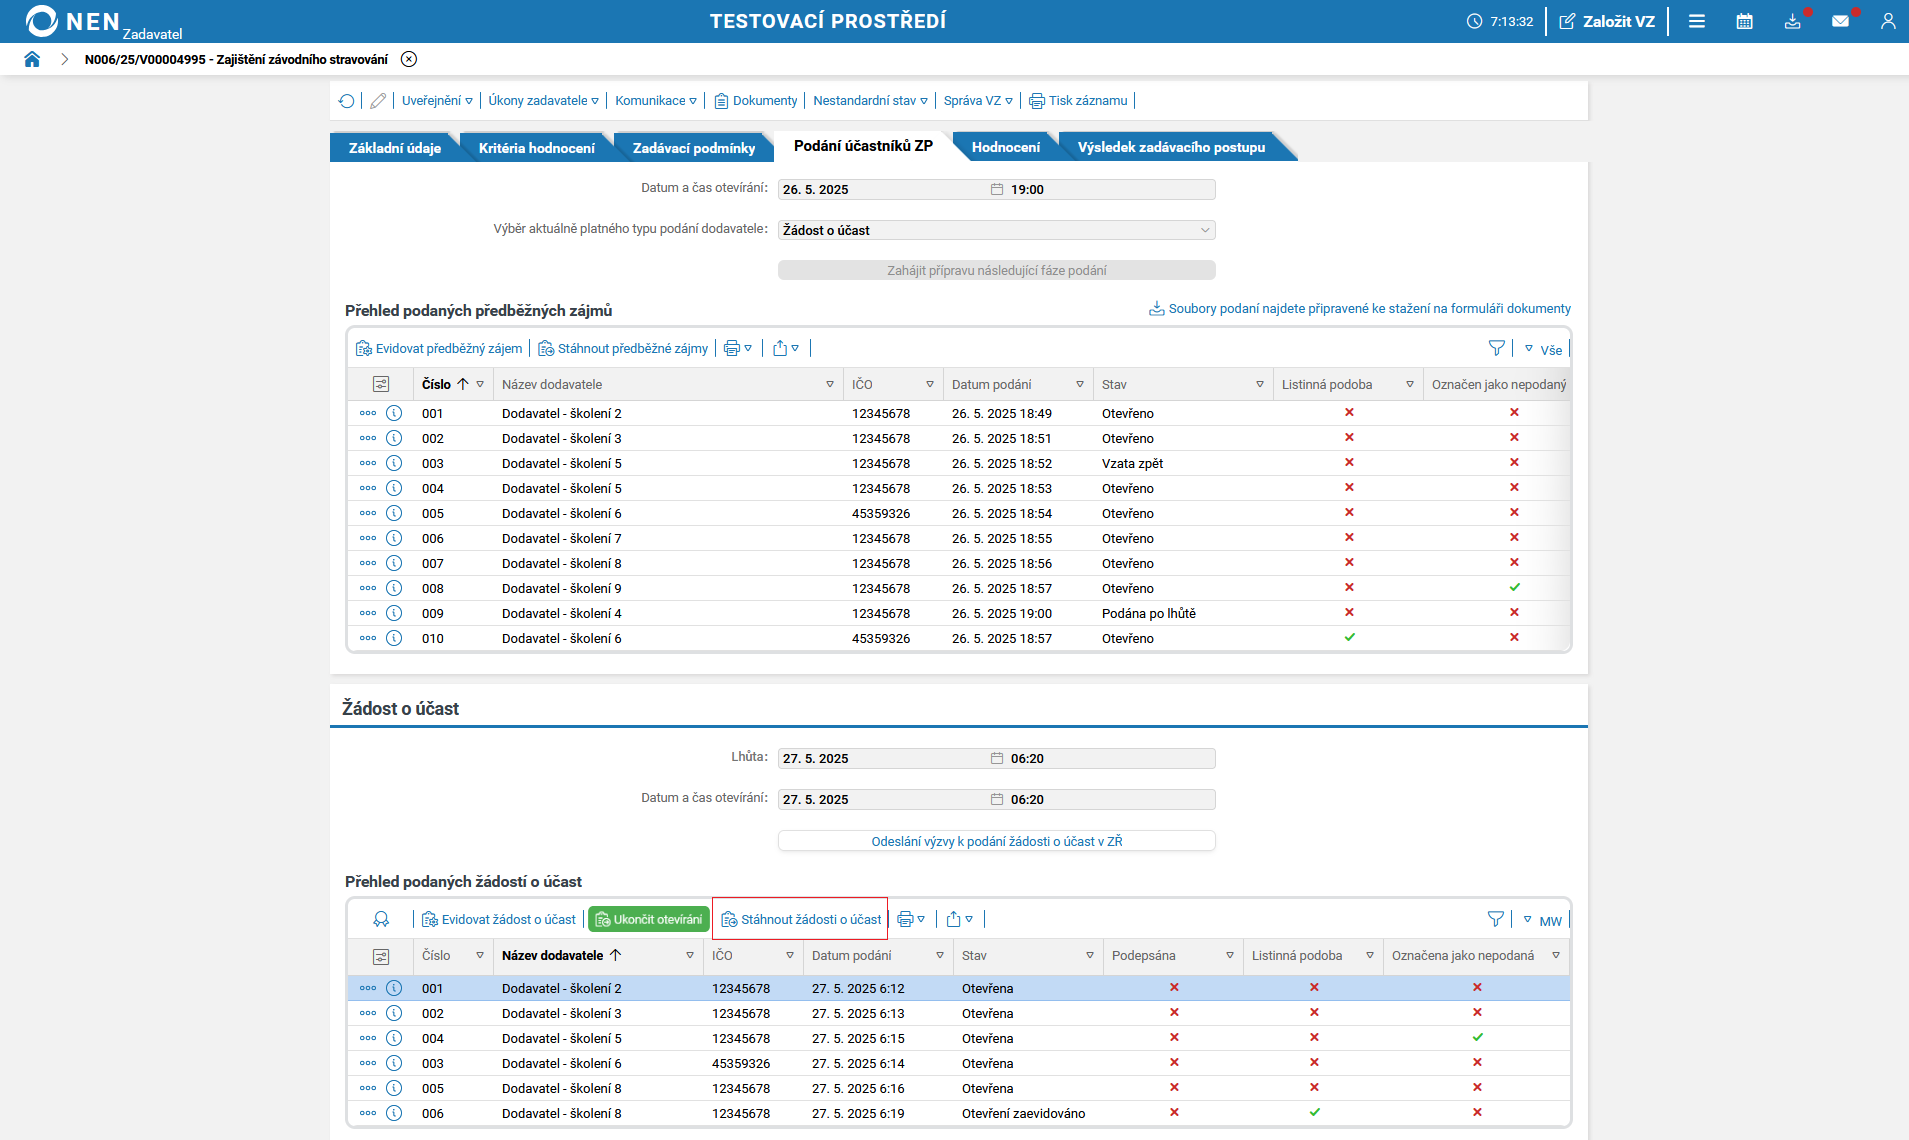
Task: Close the N006/25/V00004995 breadcrumb tab
Action: (409, 59)
